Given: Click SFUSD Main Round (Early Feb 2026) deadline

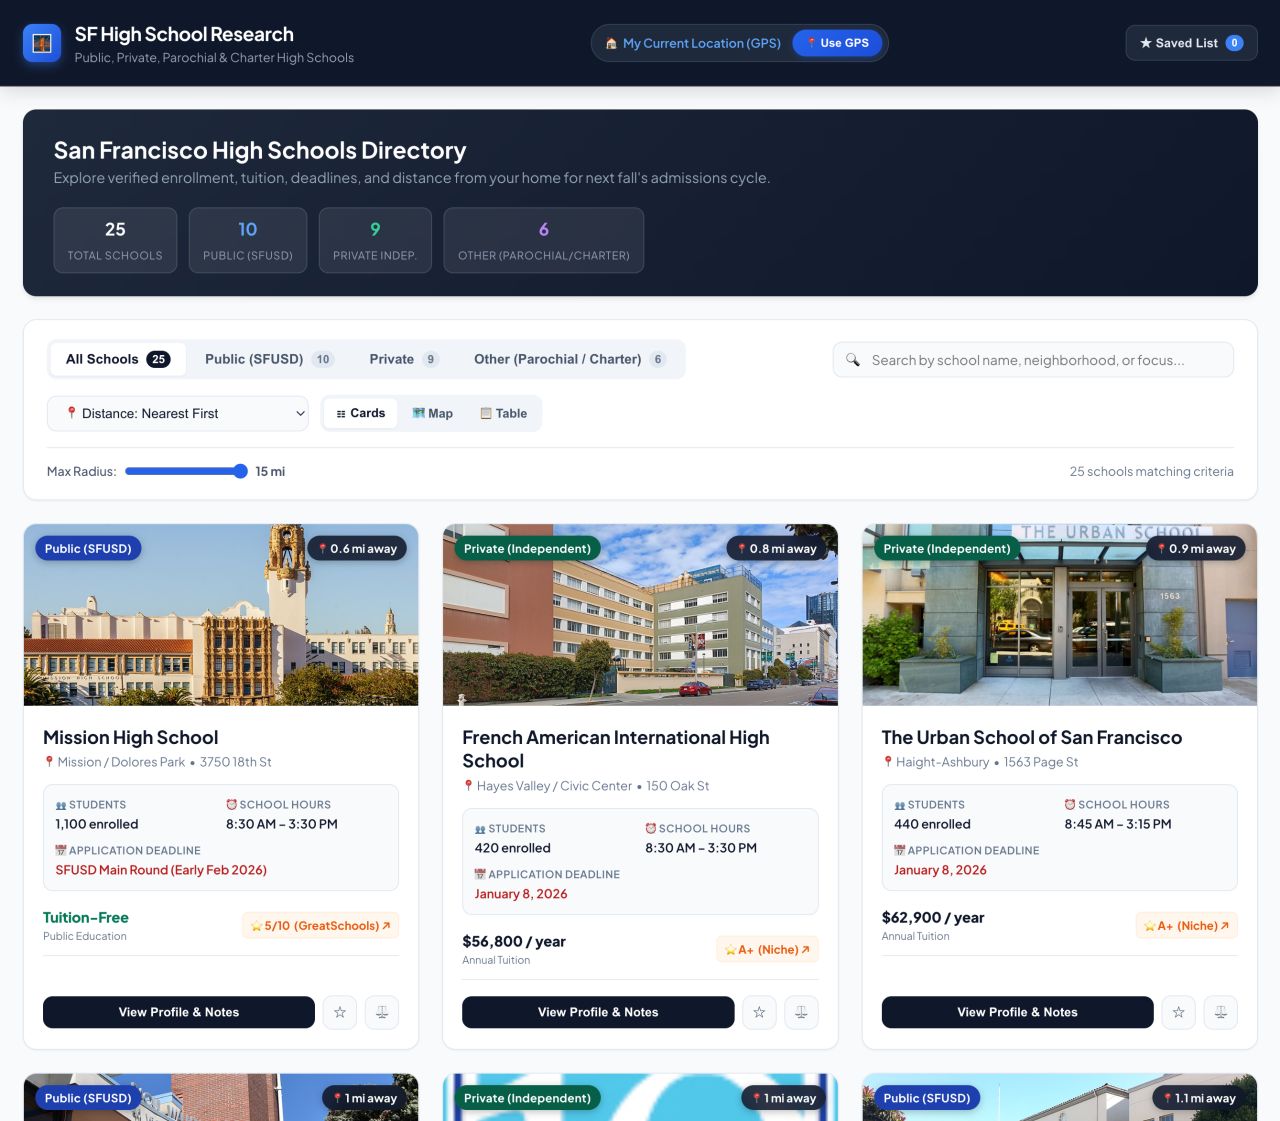Looking at the screenshot, I should point(161,870).
